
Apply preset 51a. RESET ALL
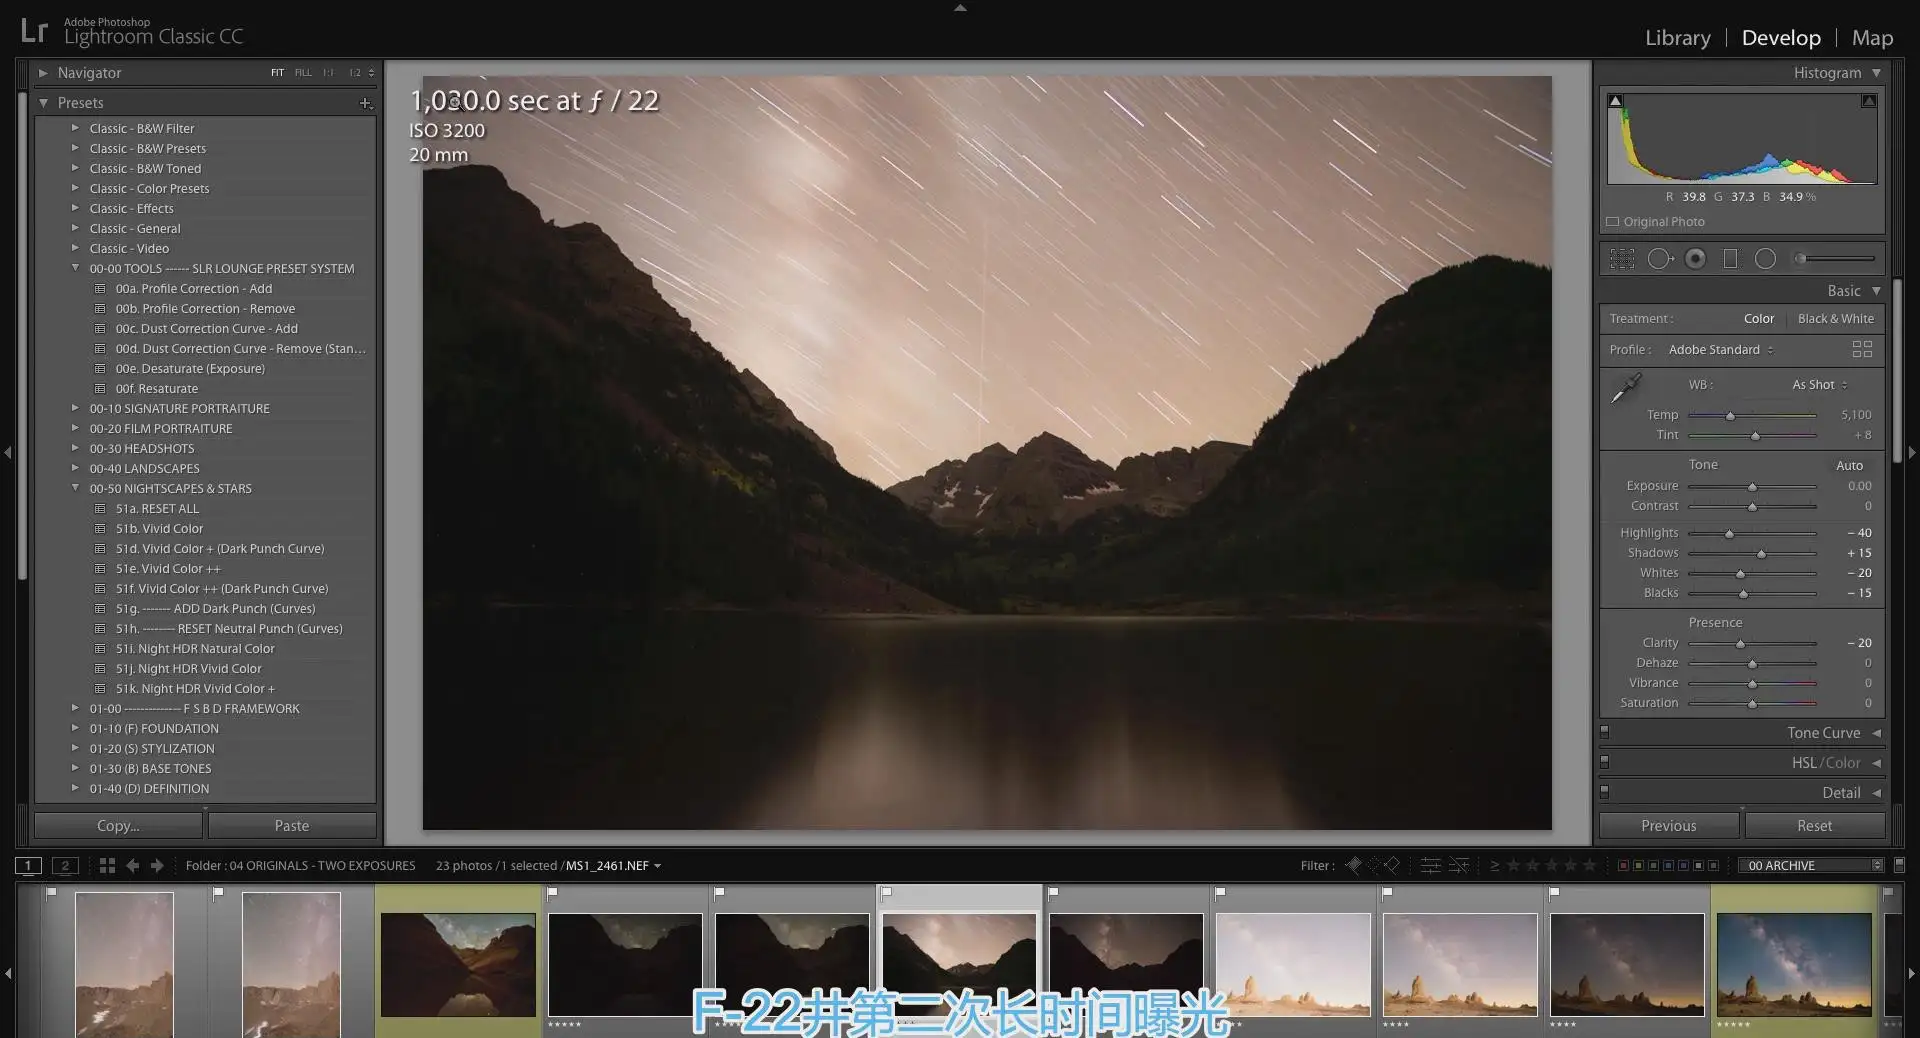coord(157,509)
